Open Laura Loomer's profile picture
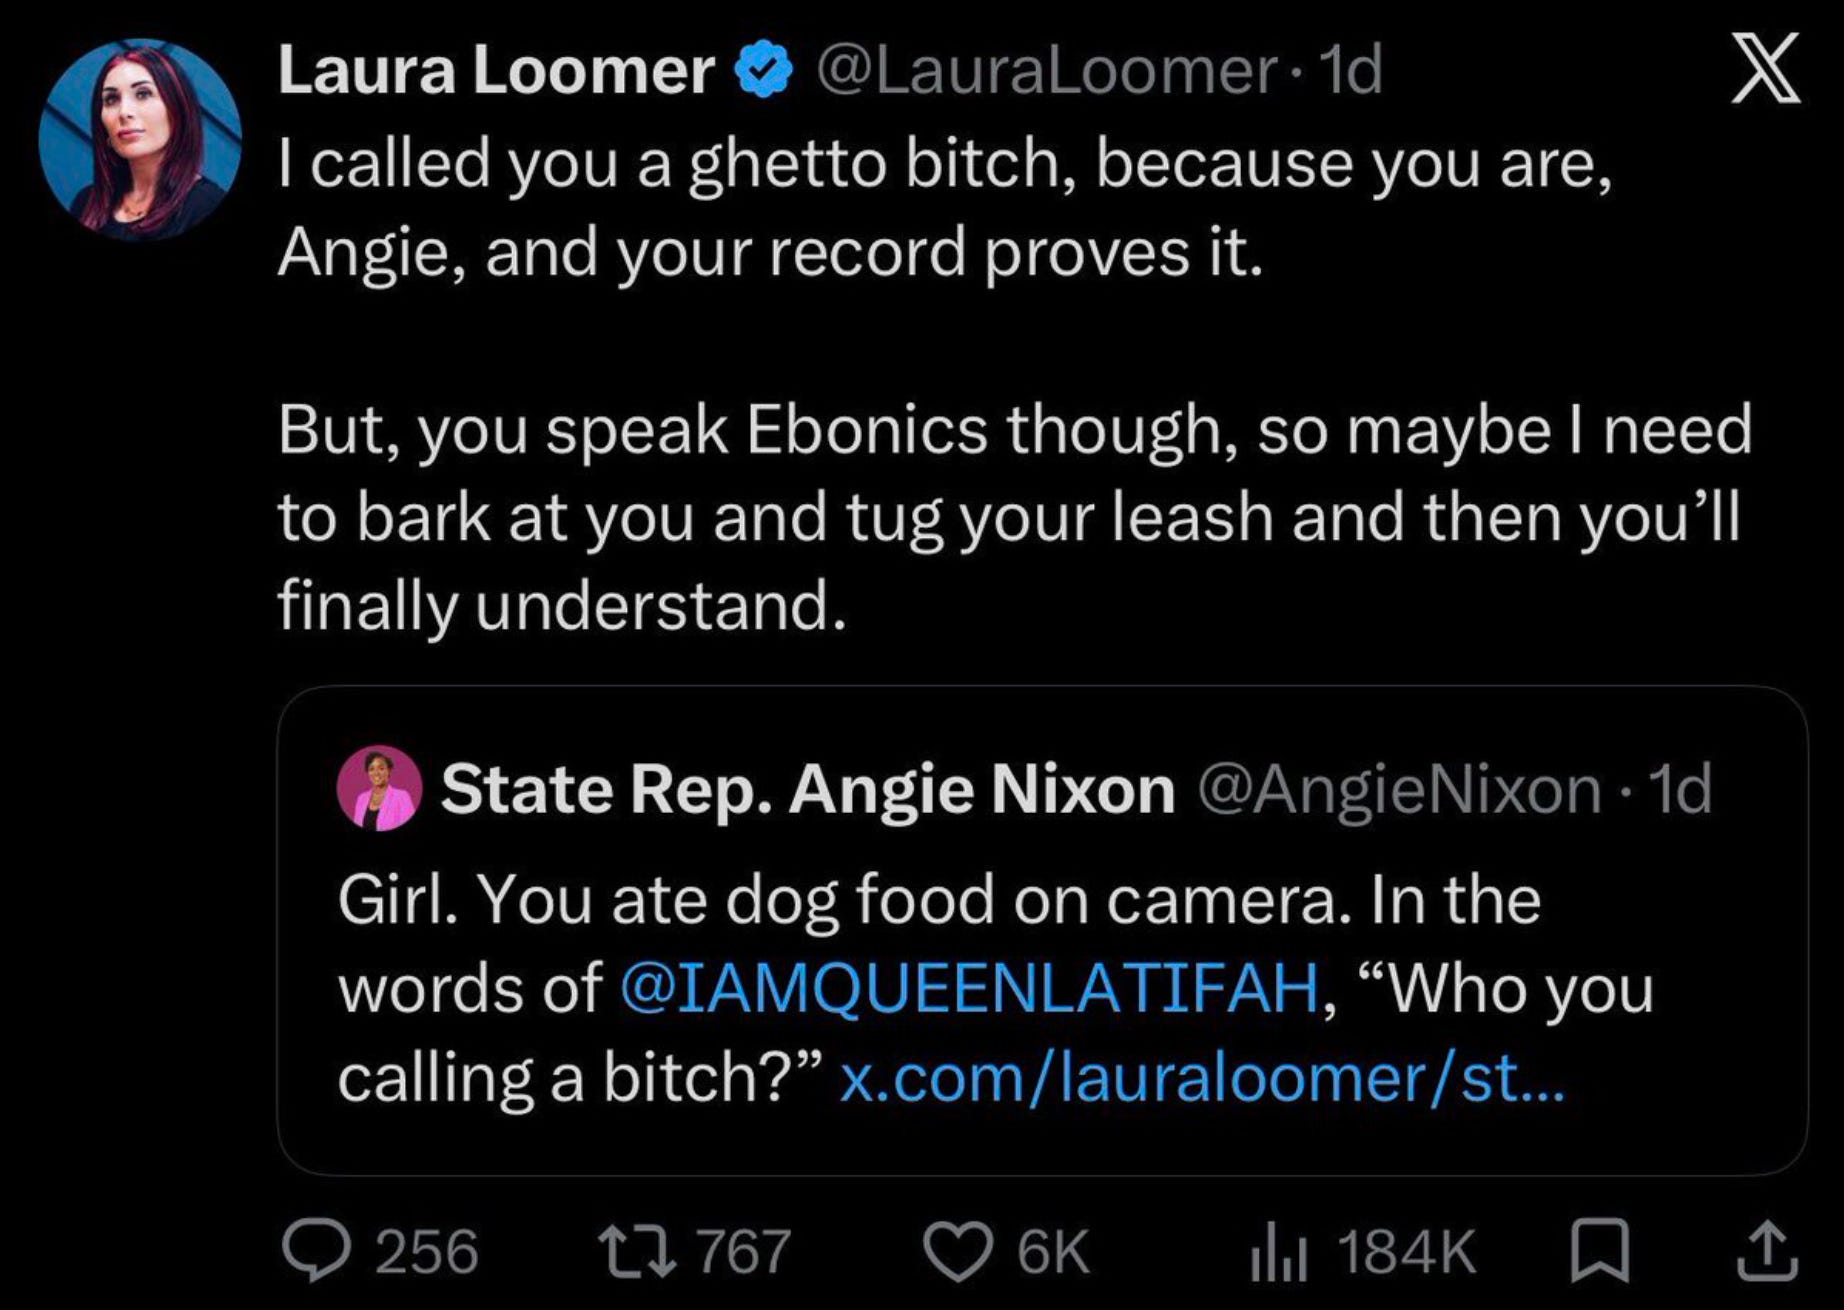This screenshot has height=1310, width=1844. pos(140,139)
